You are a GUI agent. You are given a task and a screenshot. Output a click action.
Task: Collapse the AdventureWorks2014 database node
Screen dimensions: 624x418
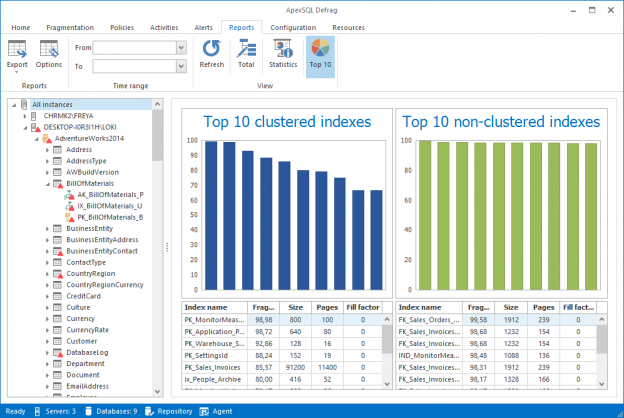[x=36, y=139]
